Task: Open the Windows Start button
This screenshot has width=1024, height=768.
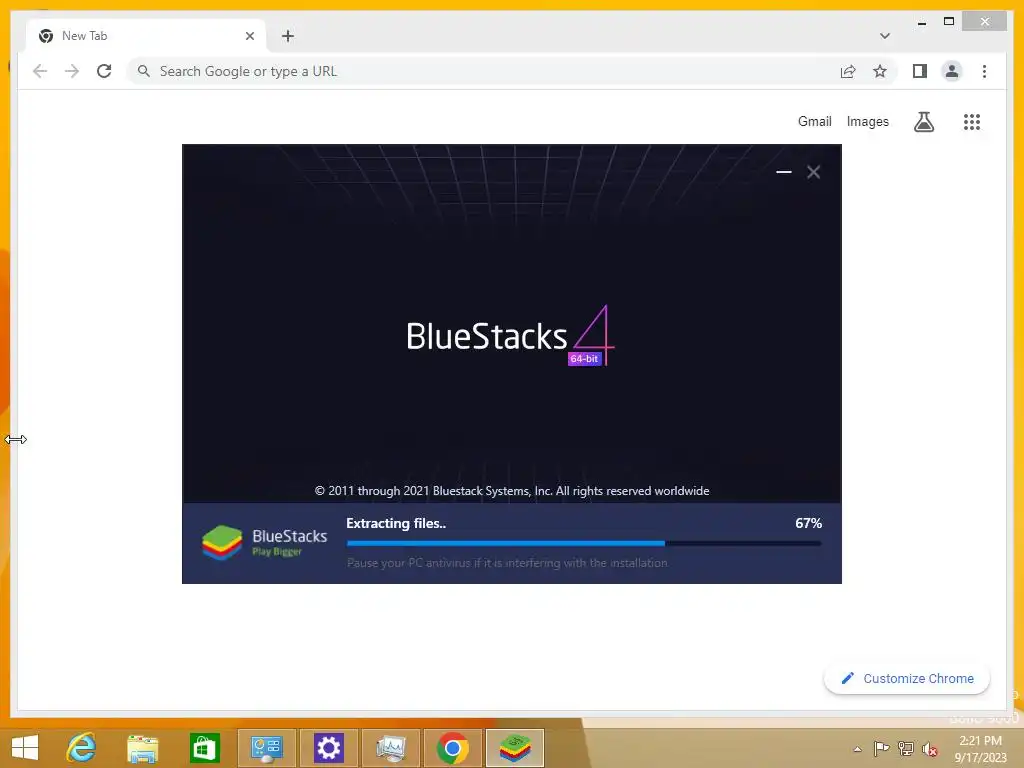Action: coord(25,748)
